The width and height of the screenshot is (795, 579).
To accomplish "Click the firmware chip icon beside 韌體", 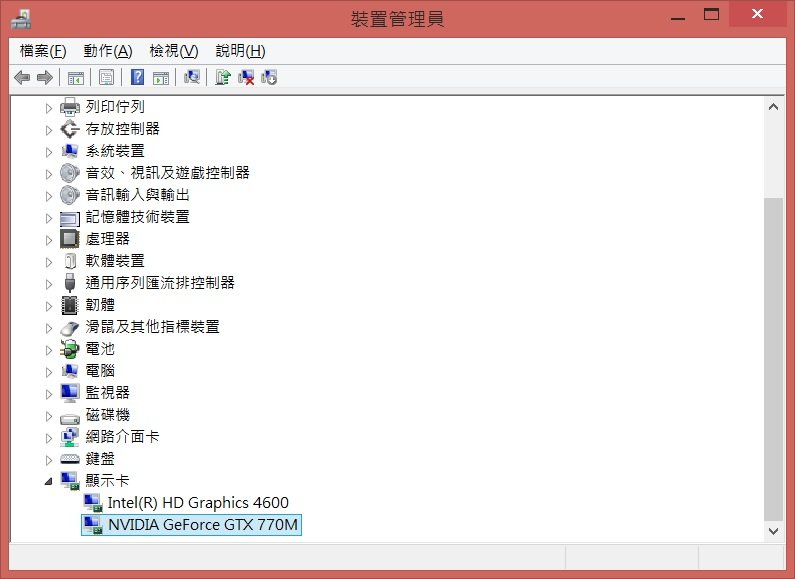I will tap(70, 305).
